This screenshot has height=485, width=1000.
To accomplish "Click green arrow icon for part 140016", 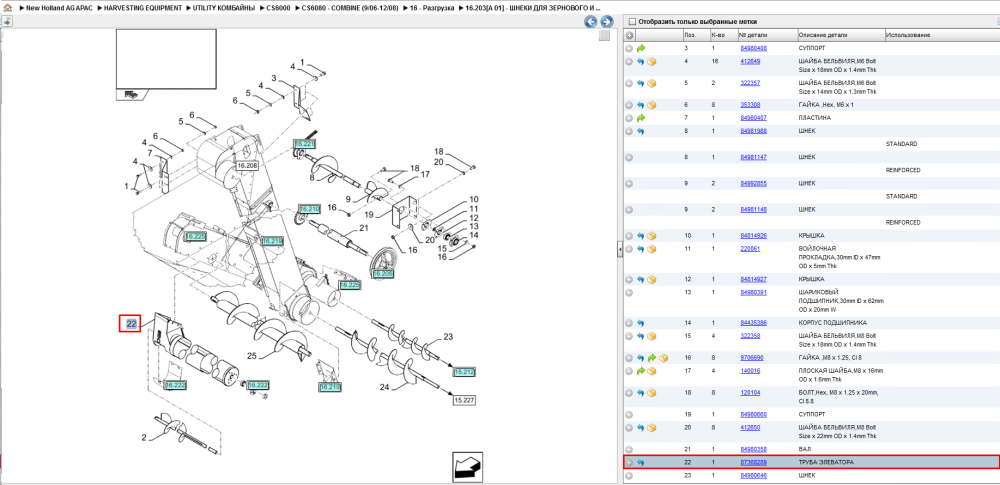I will click(x=641, y=371).
